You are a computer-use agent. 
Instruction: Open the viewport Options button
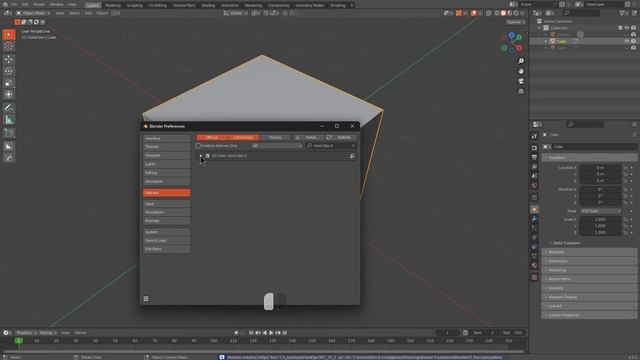pos(516,22)
